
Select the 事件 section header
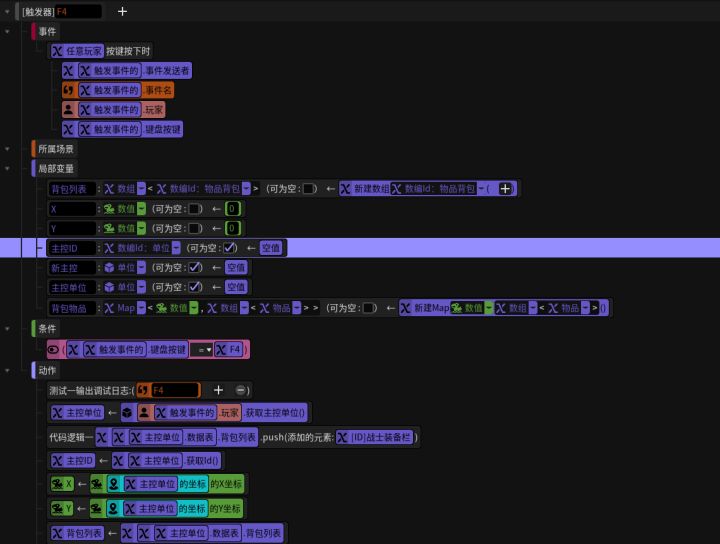click(47, 32)
